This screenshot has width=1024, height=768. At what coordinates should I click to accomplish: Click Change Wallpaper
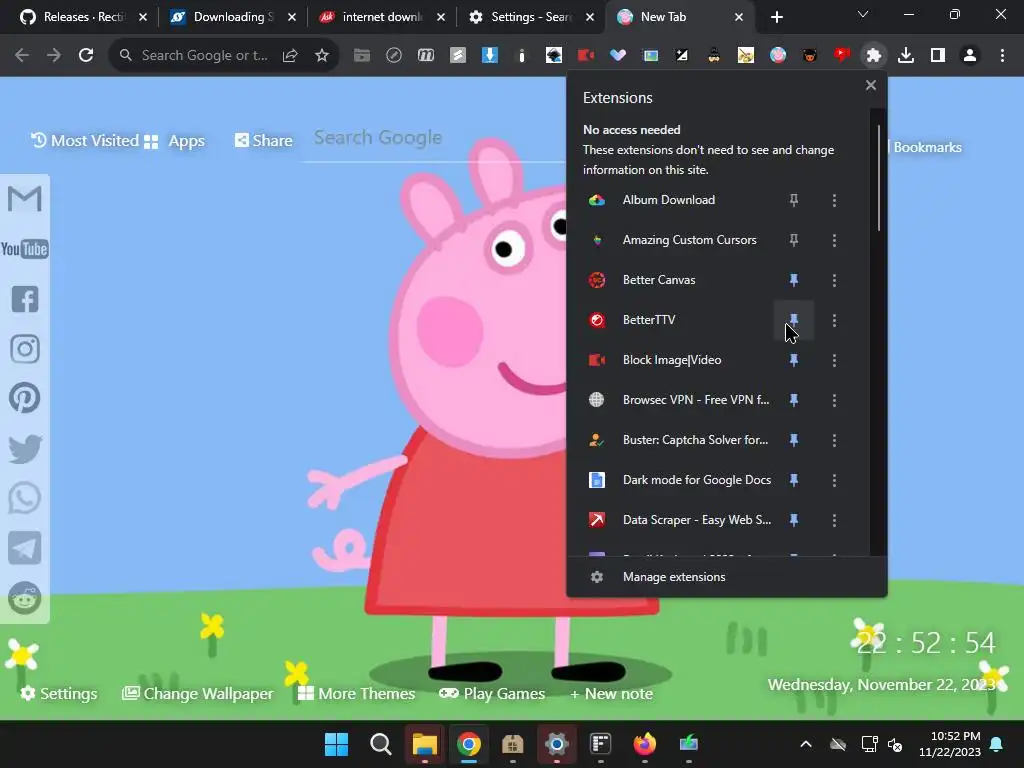click(198, 694)
